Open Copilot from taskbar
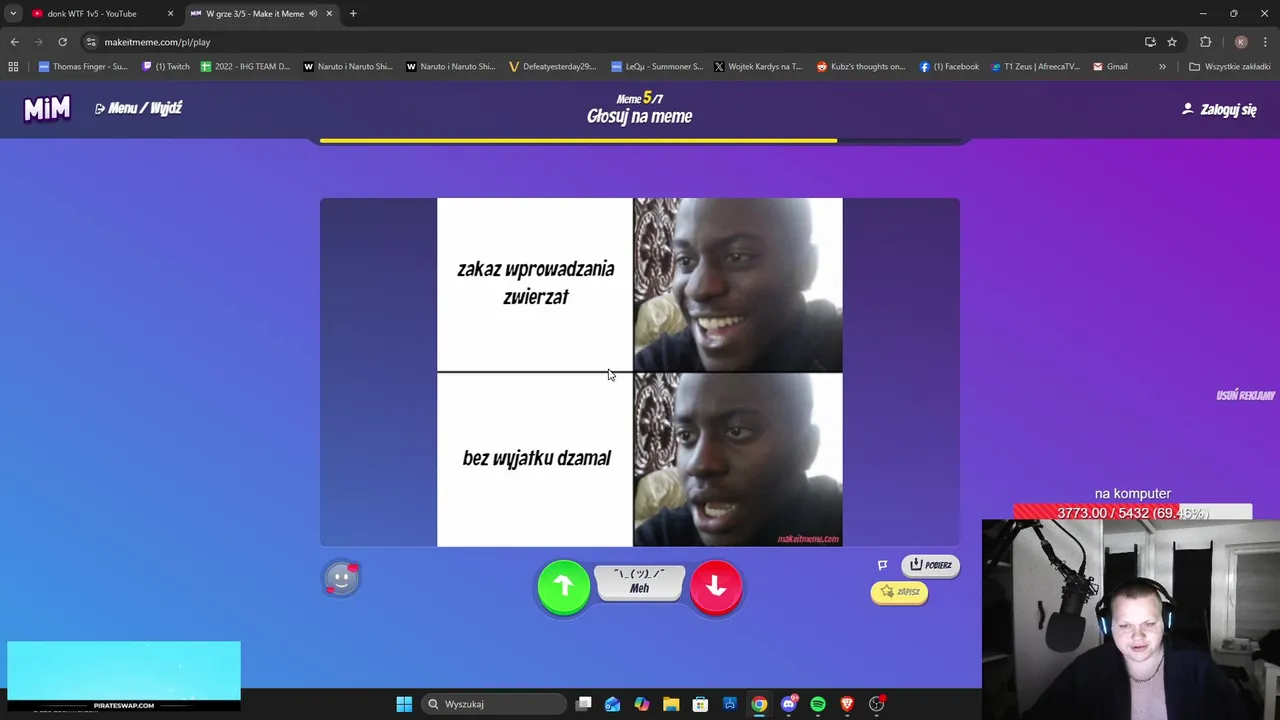1280x720 pixels. click(641, 704)
